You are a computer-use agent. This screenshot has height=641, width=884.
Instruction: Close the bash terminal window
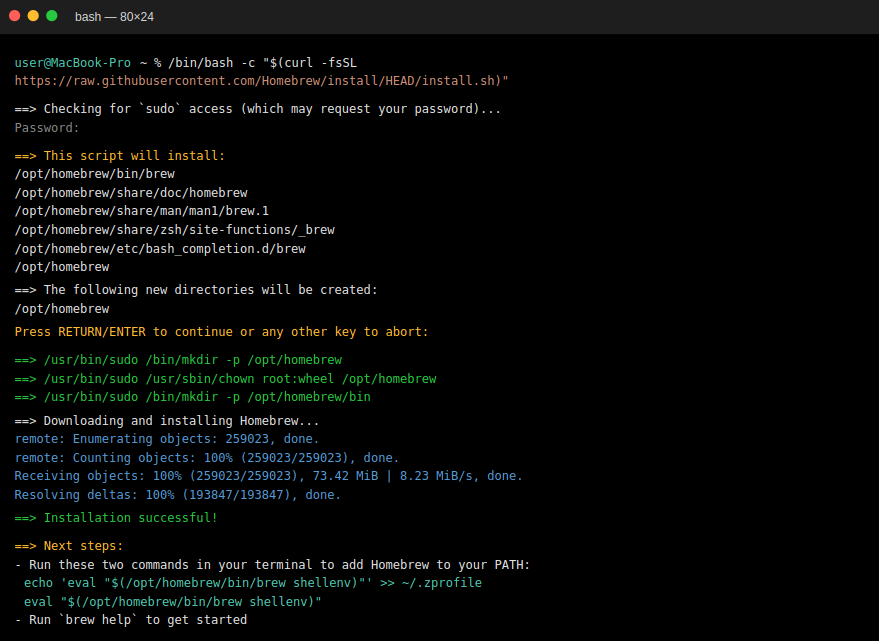[x=15, y=16]
